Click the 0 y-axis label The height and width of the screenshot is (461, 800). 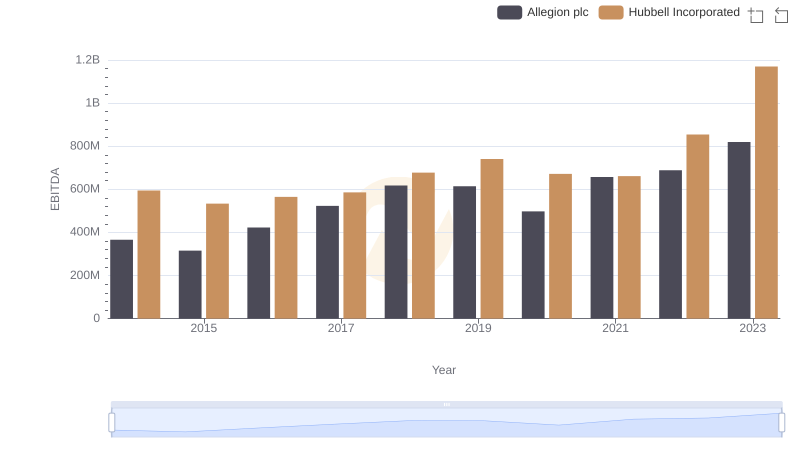[x=96, y=318]
